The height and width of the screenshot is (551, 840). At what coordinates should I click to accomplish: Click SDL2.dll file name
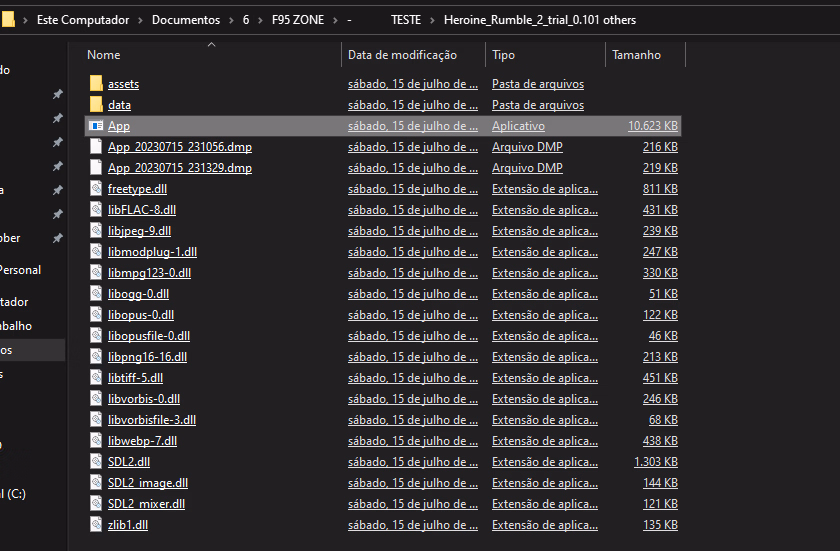click(129, 462)
